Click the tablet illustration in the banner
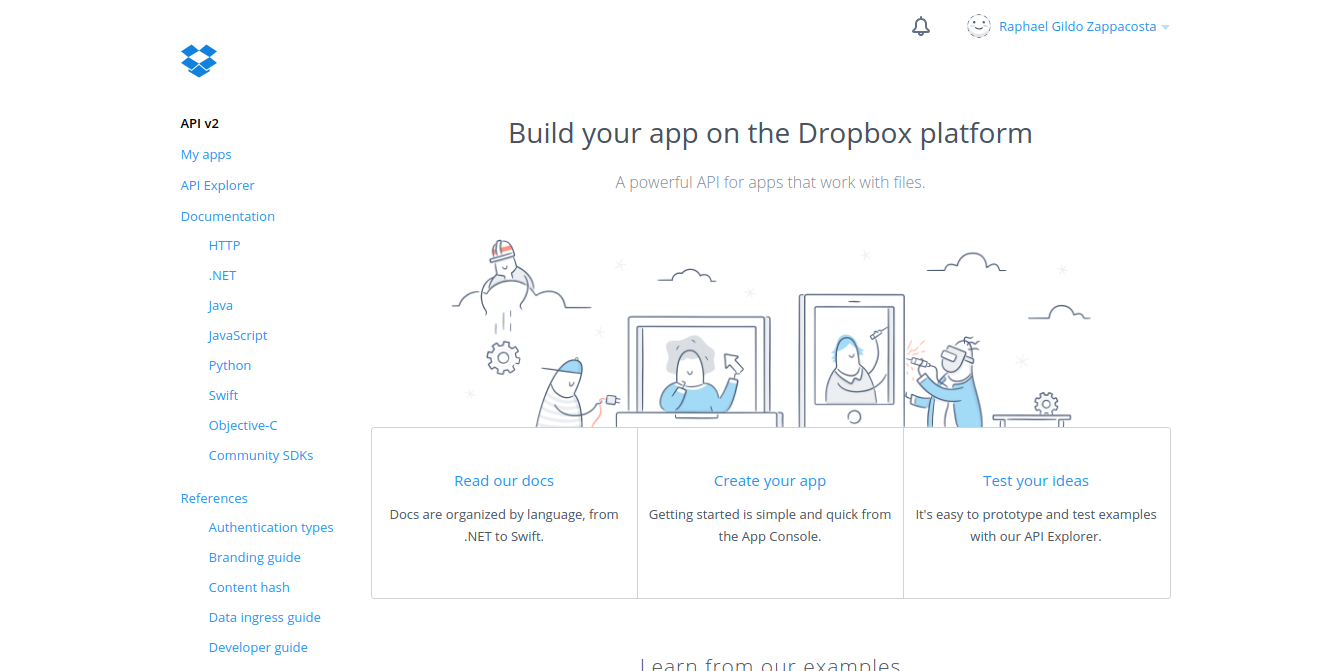Image resolution: width=1334 pixels, height=671 pixels. 852,362
